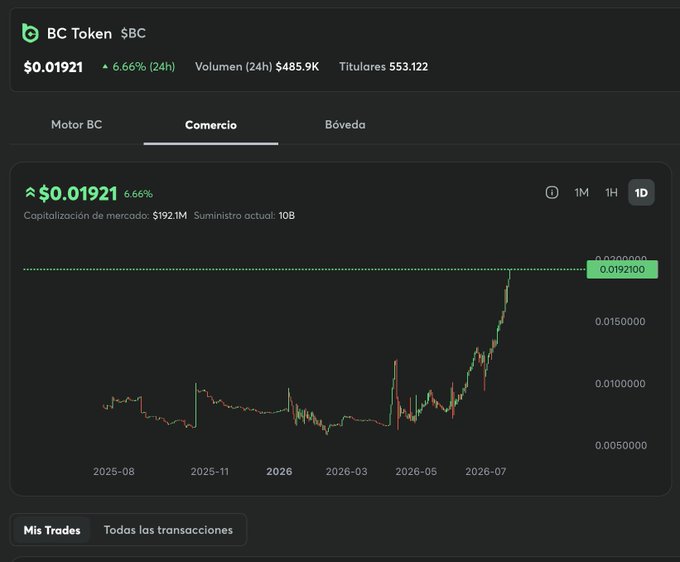This screenshot has width=680, height=562.
Task: Click the 0.0100000 price axis label
Action: 620,384
